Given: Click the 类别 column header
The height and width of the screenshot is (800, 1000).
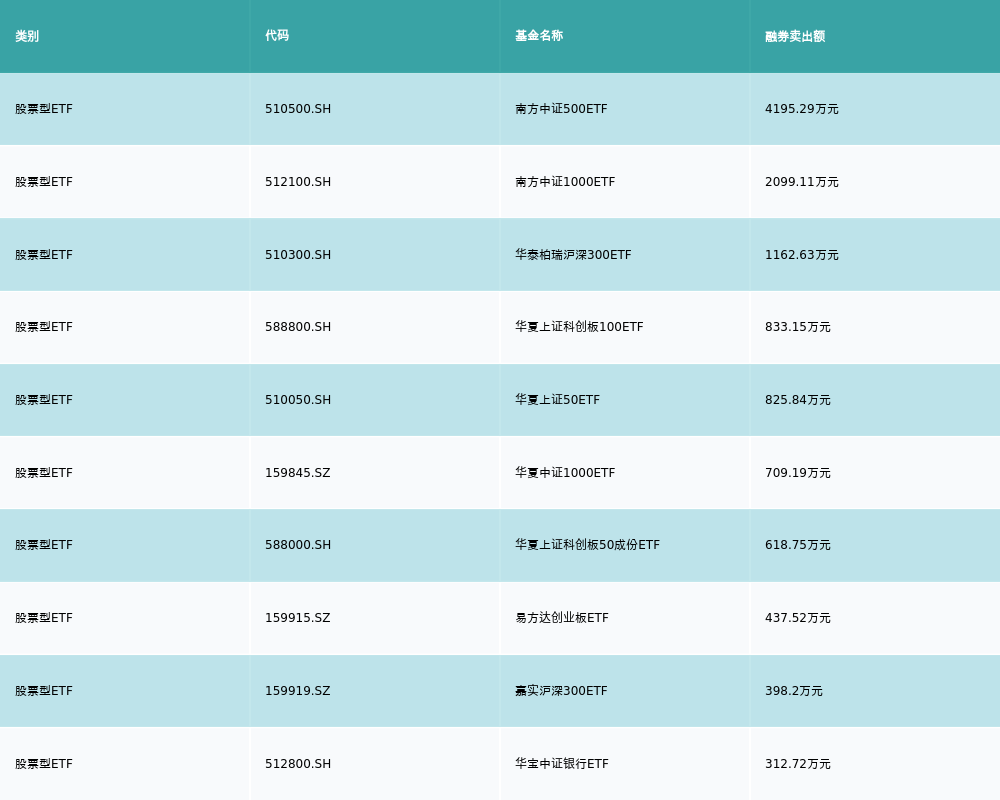Looking at the screenshot, I should click(27, 36).
